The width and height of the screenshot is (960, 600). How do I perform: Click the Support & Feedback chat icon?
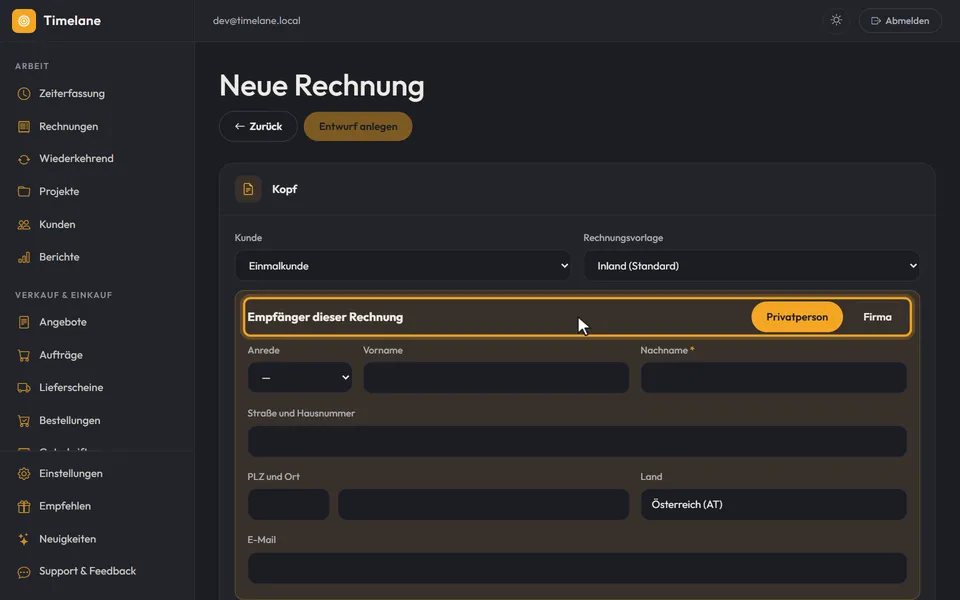pos(24,572)
